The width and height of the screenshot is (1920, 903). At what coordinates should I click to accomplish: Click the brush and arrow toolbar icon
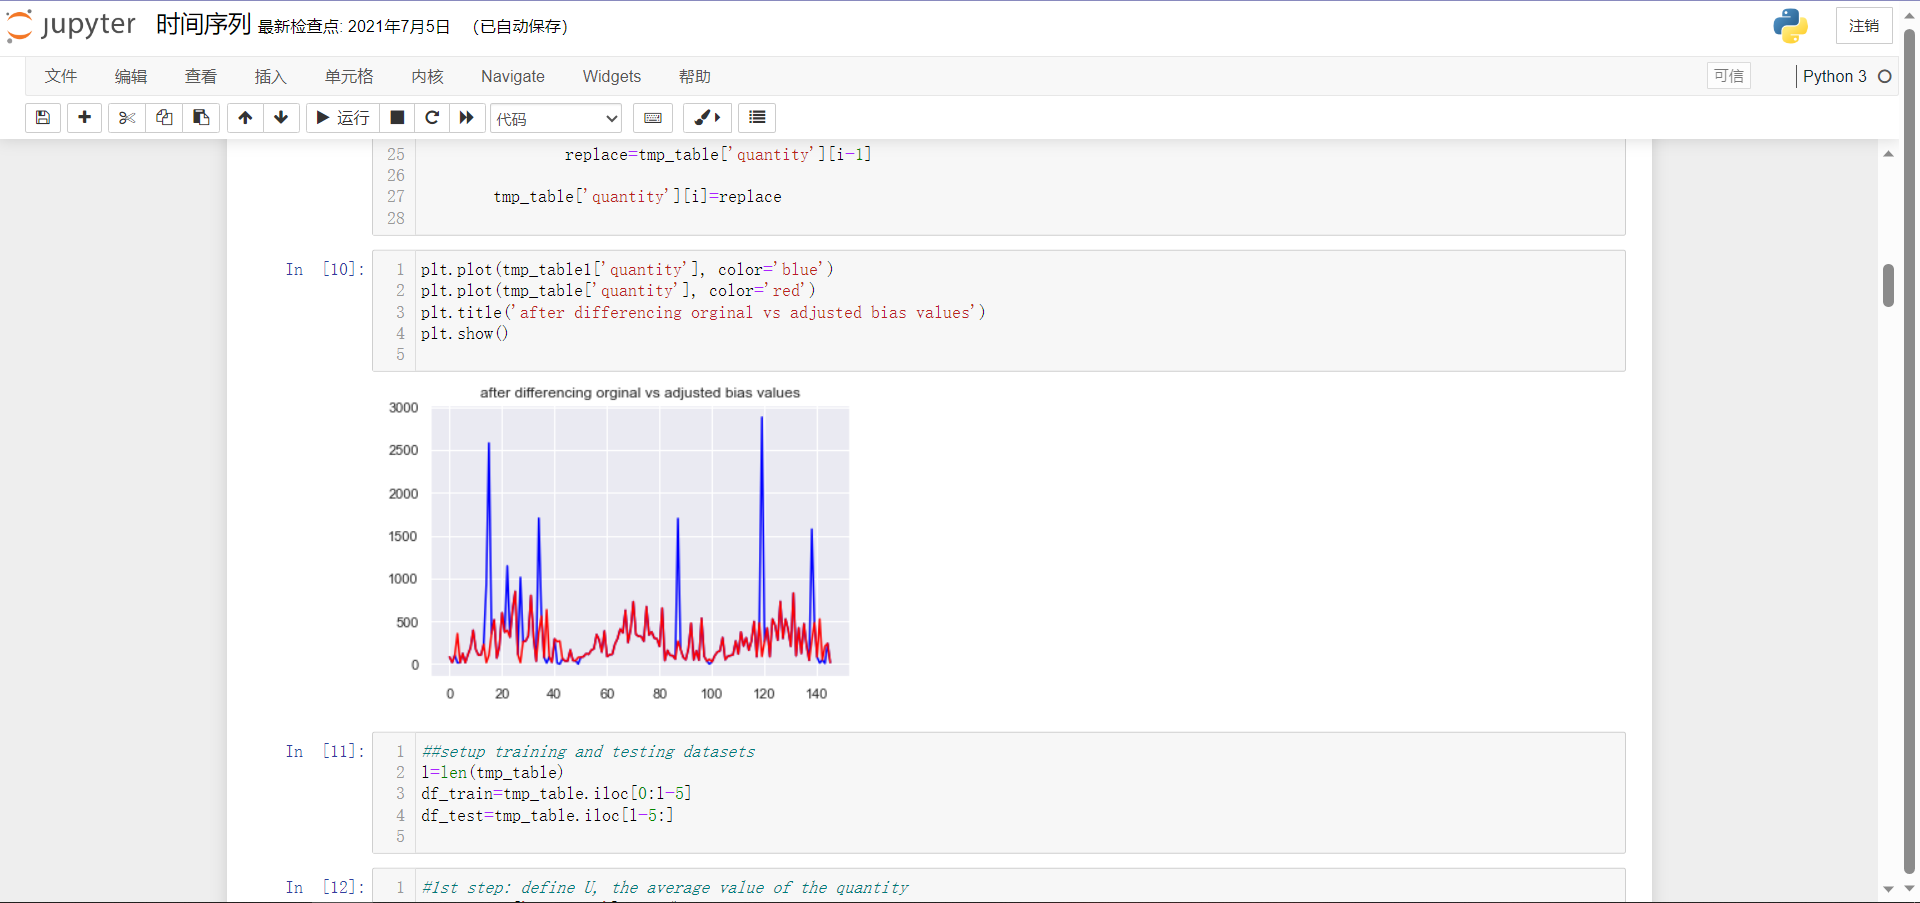707,118
